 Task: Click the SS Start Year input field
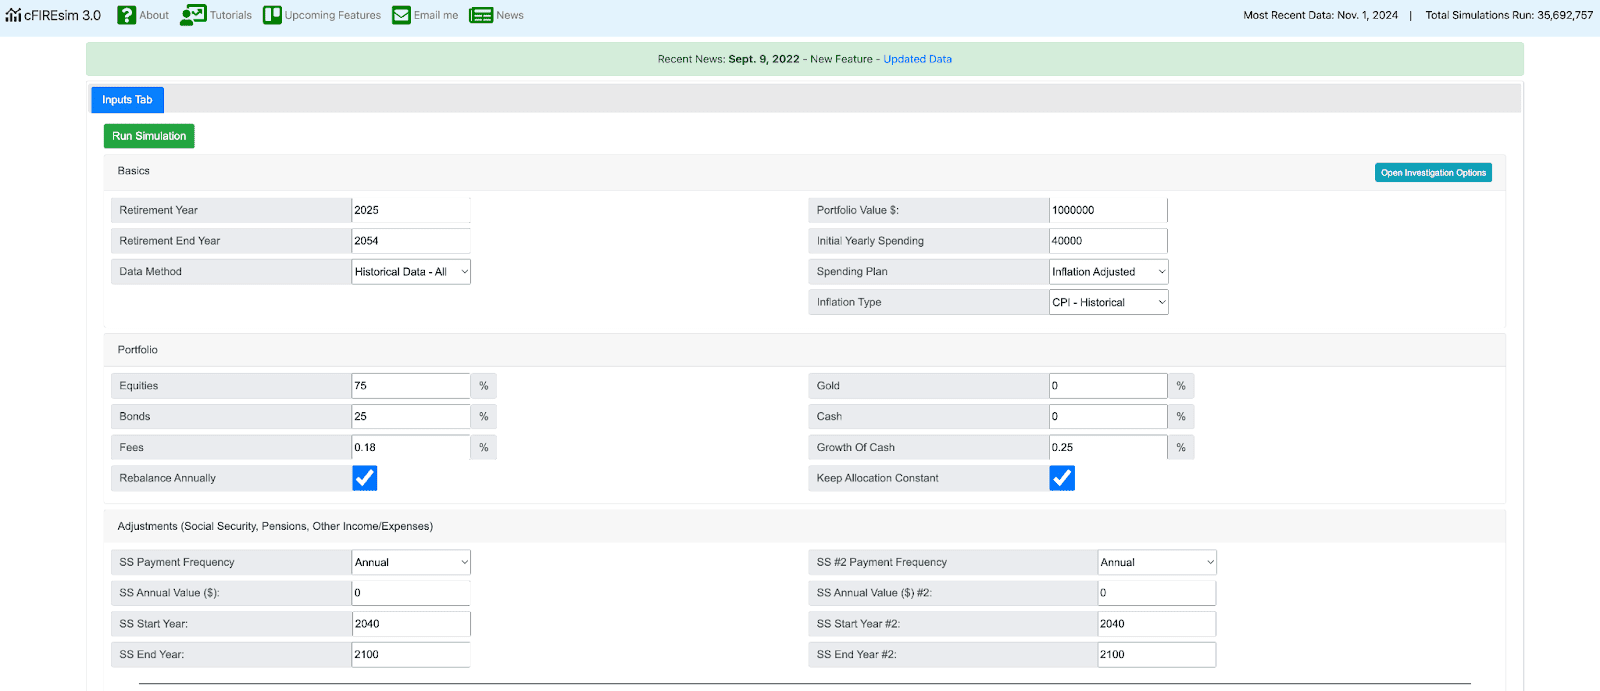411,624
